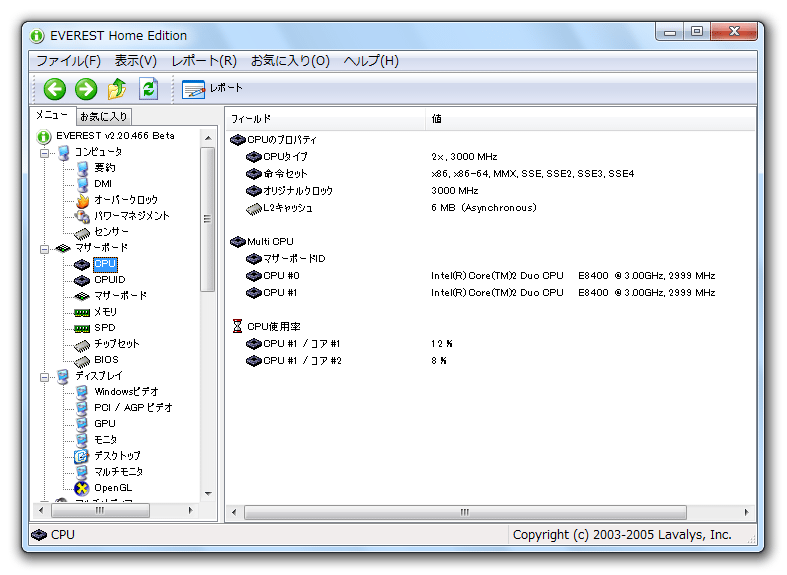The height and width of the screenshot is (575, 787).
Task: Click the メモリ memory module icon
Action: [82, 312]
